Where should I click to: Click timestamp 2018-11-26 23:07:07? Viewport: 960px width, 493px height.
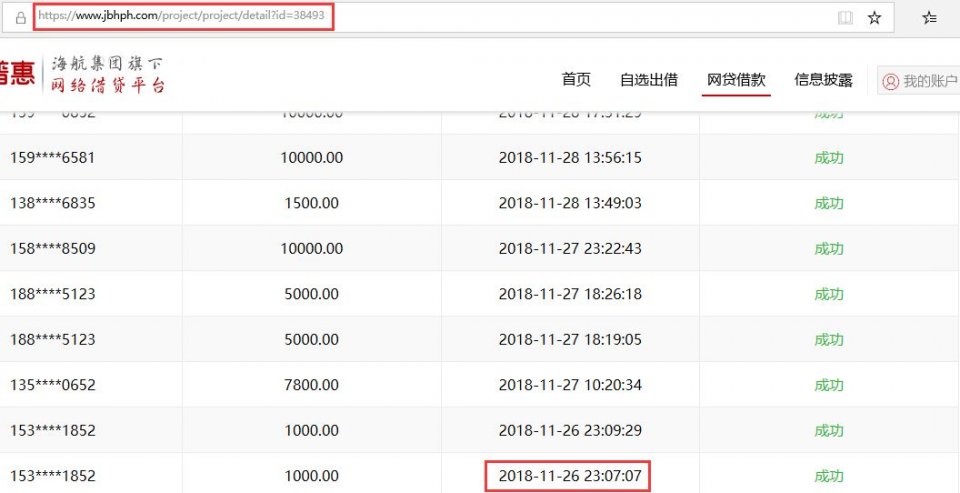pos(570,476)
